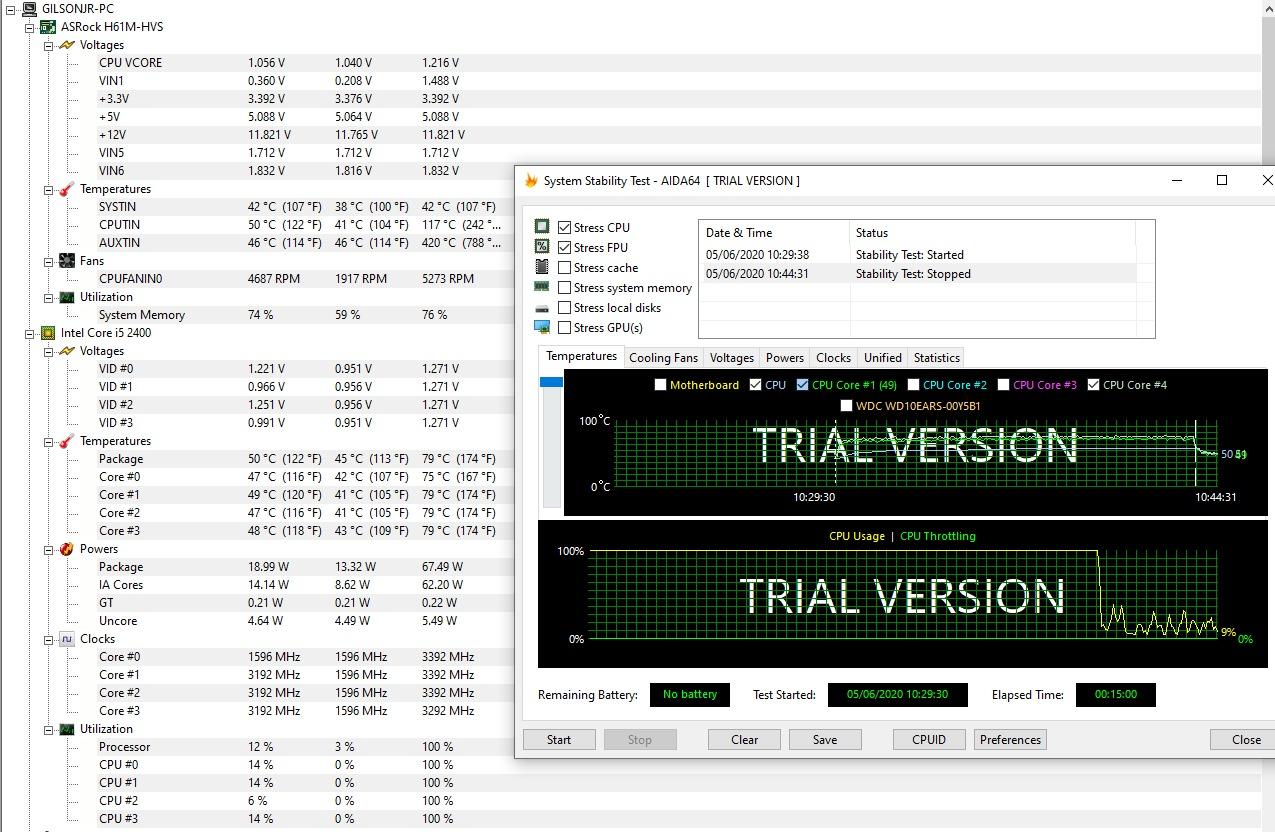This screenshot has width=1275, height=832.
Task: Collapse the motherboard Temperatures group
Action: click(x=49, y=189)
